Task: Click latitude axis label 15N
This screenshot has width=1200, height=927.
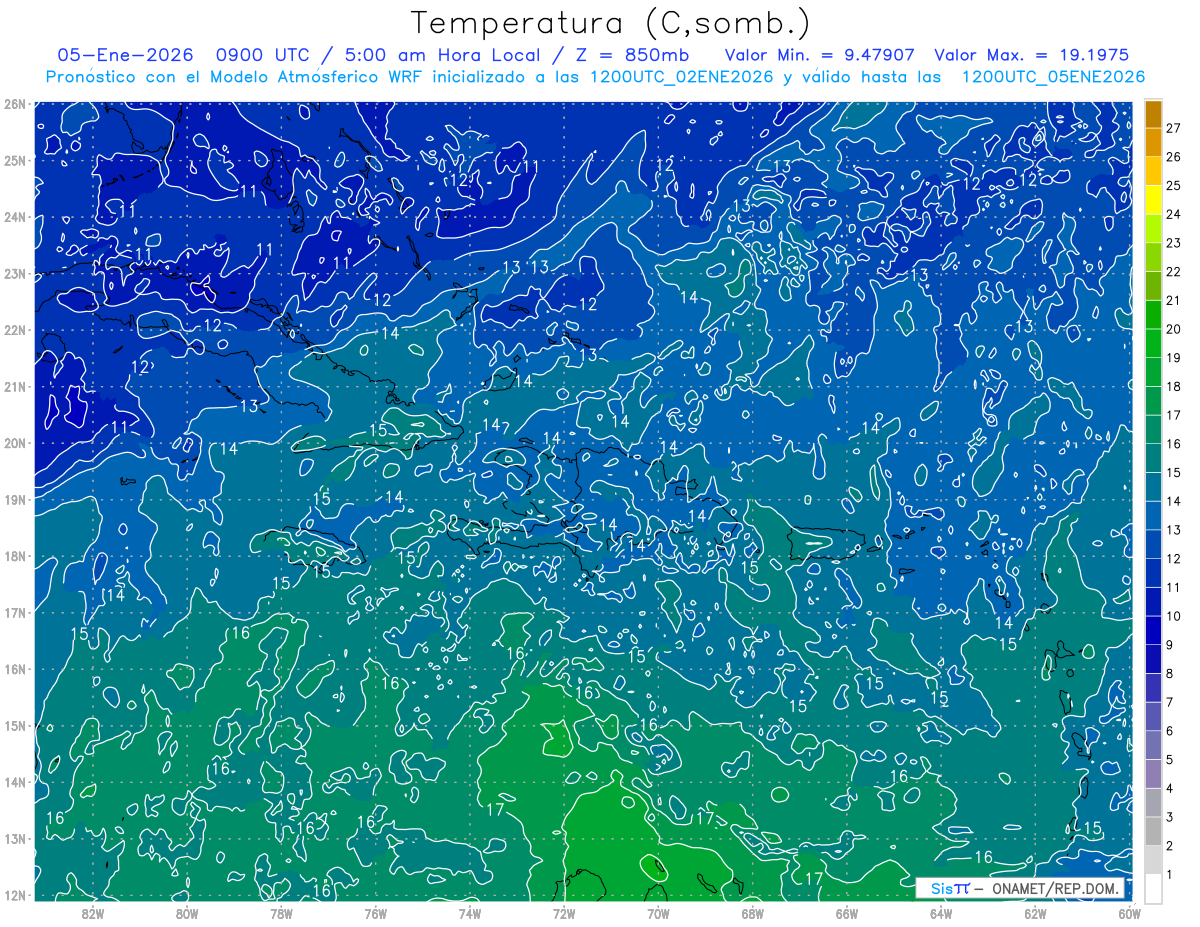Action: [x=14, y=725]
